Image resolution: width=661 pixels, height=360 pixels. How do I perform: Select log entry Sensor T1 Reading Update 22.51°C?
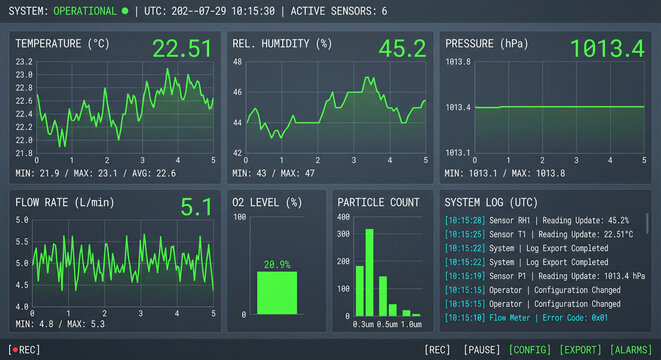(x=539, y=234)
